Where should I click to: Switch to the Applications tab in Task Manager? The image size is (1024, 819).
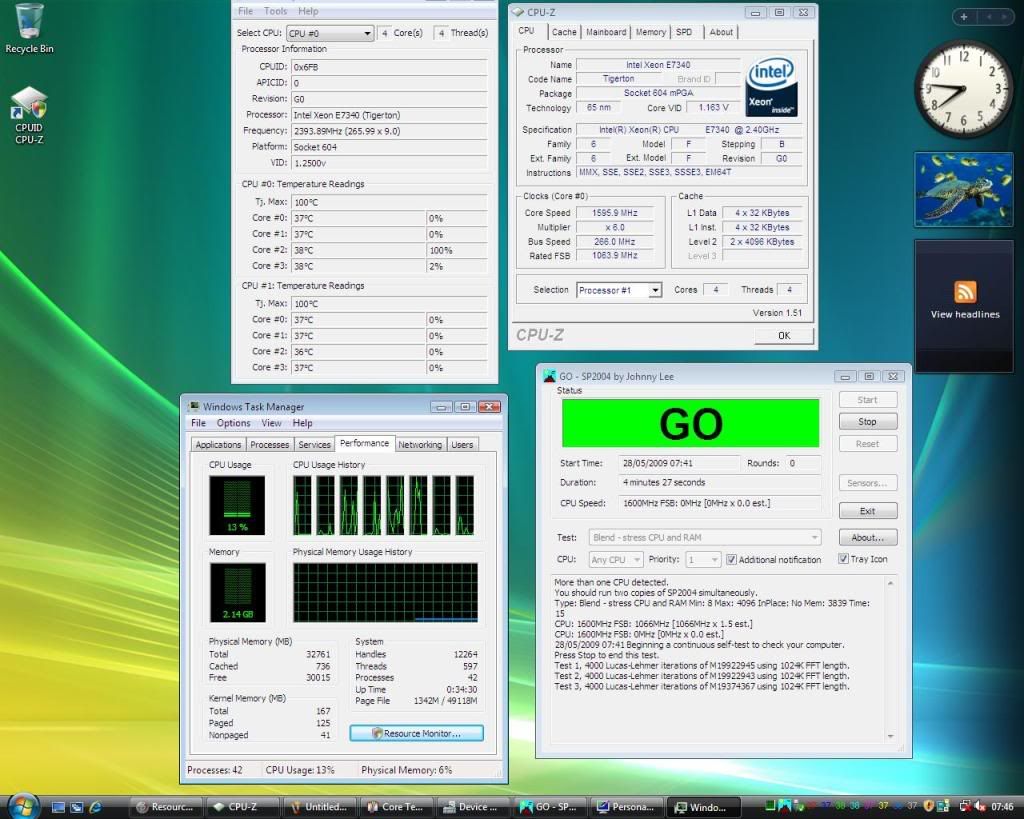(218, 445)
